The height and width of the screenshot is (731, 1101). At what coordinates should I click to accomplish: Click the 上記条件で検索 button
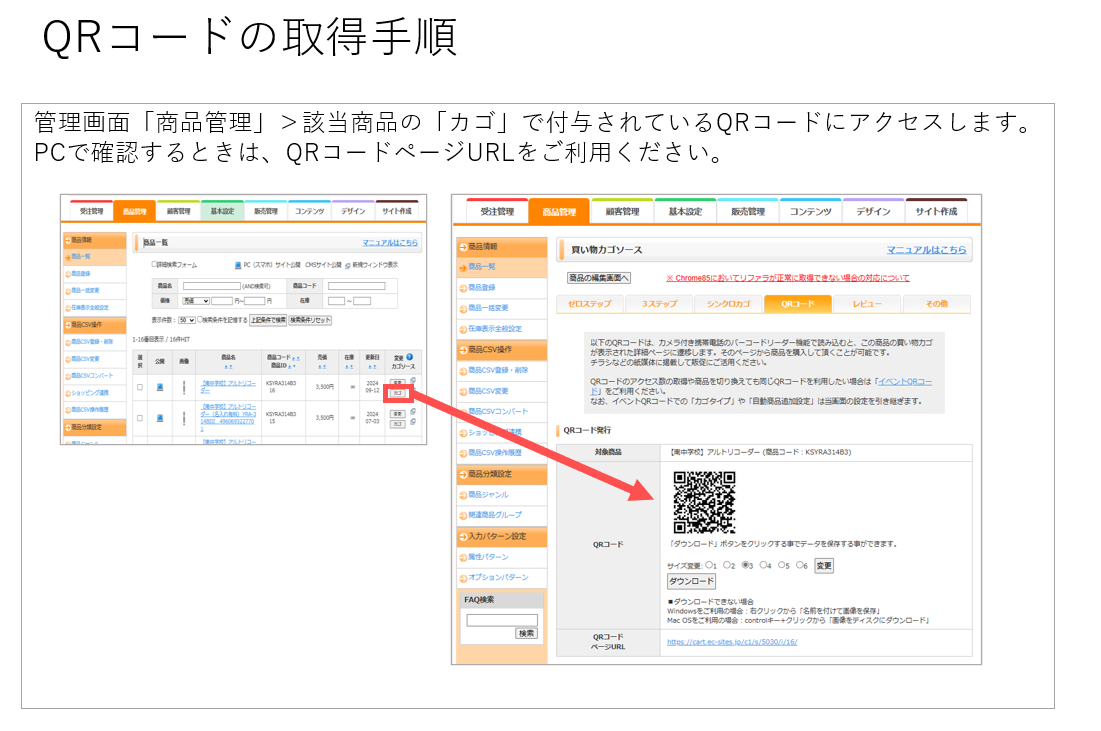[268, 320]
